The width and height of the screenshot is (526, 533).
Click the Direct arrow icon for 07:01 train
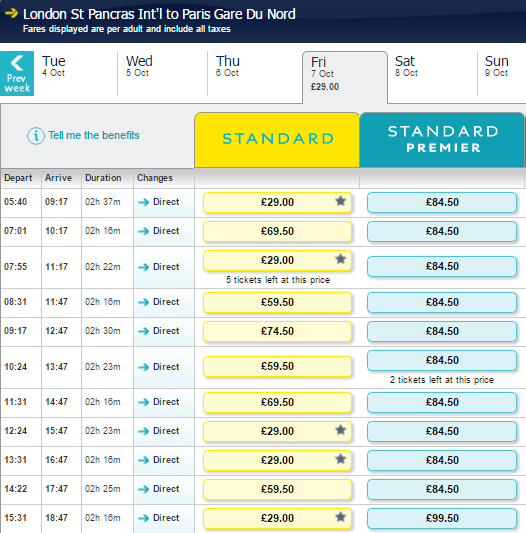[143, 231]
